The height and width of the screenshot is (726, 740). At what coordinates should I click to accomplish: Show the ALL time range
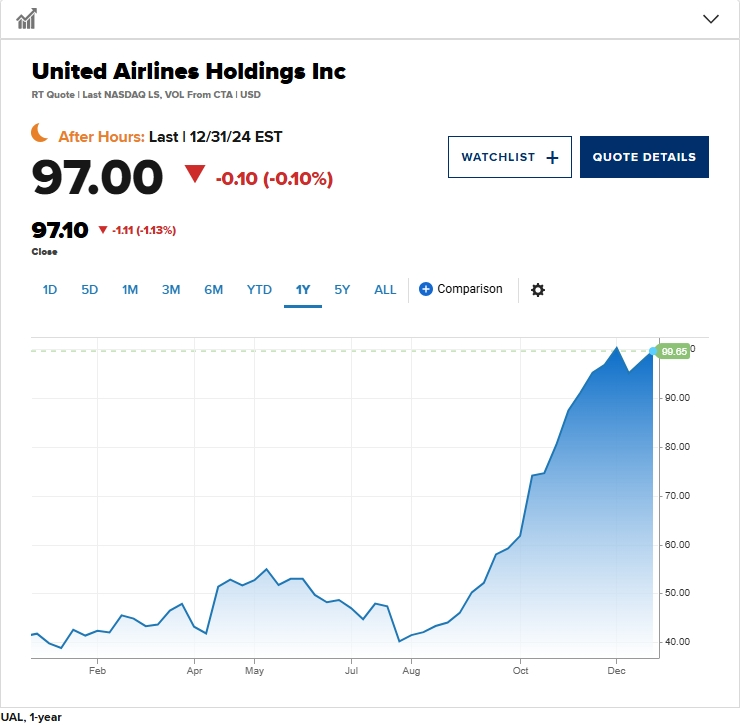[x=385, y=290]
